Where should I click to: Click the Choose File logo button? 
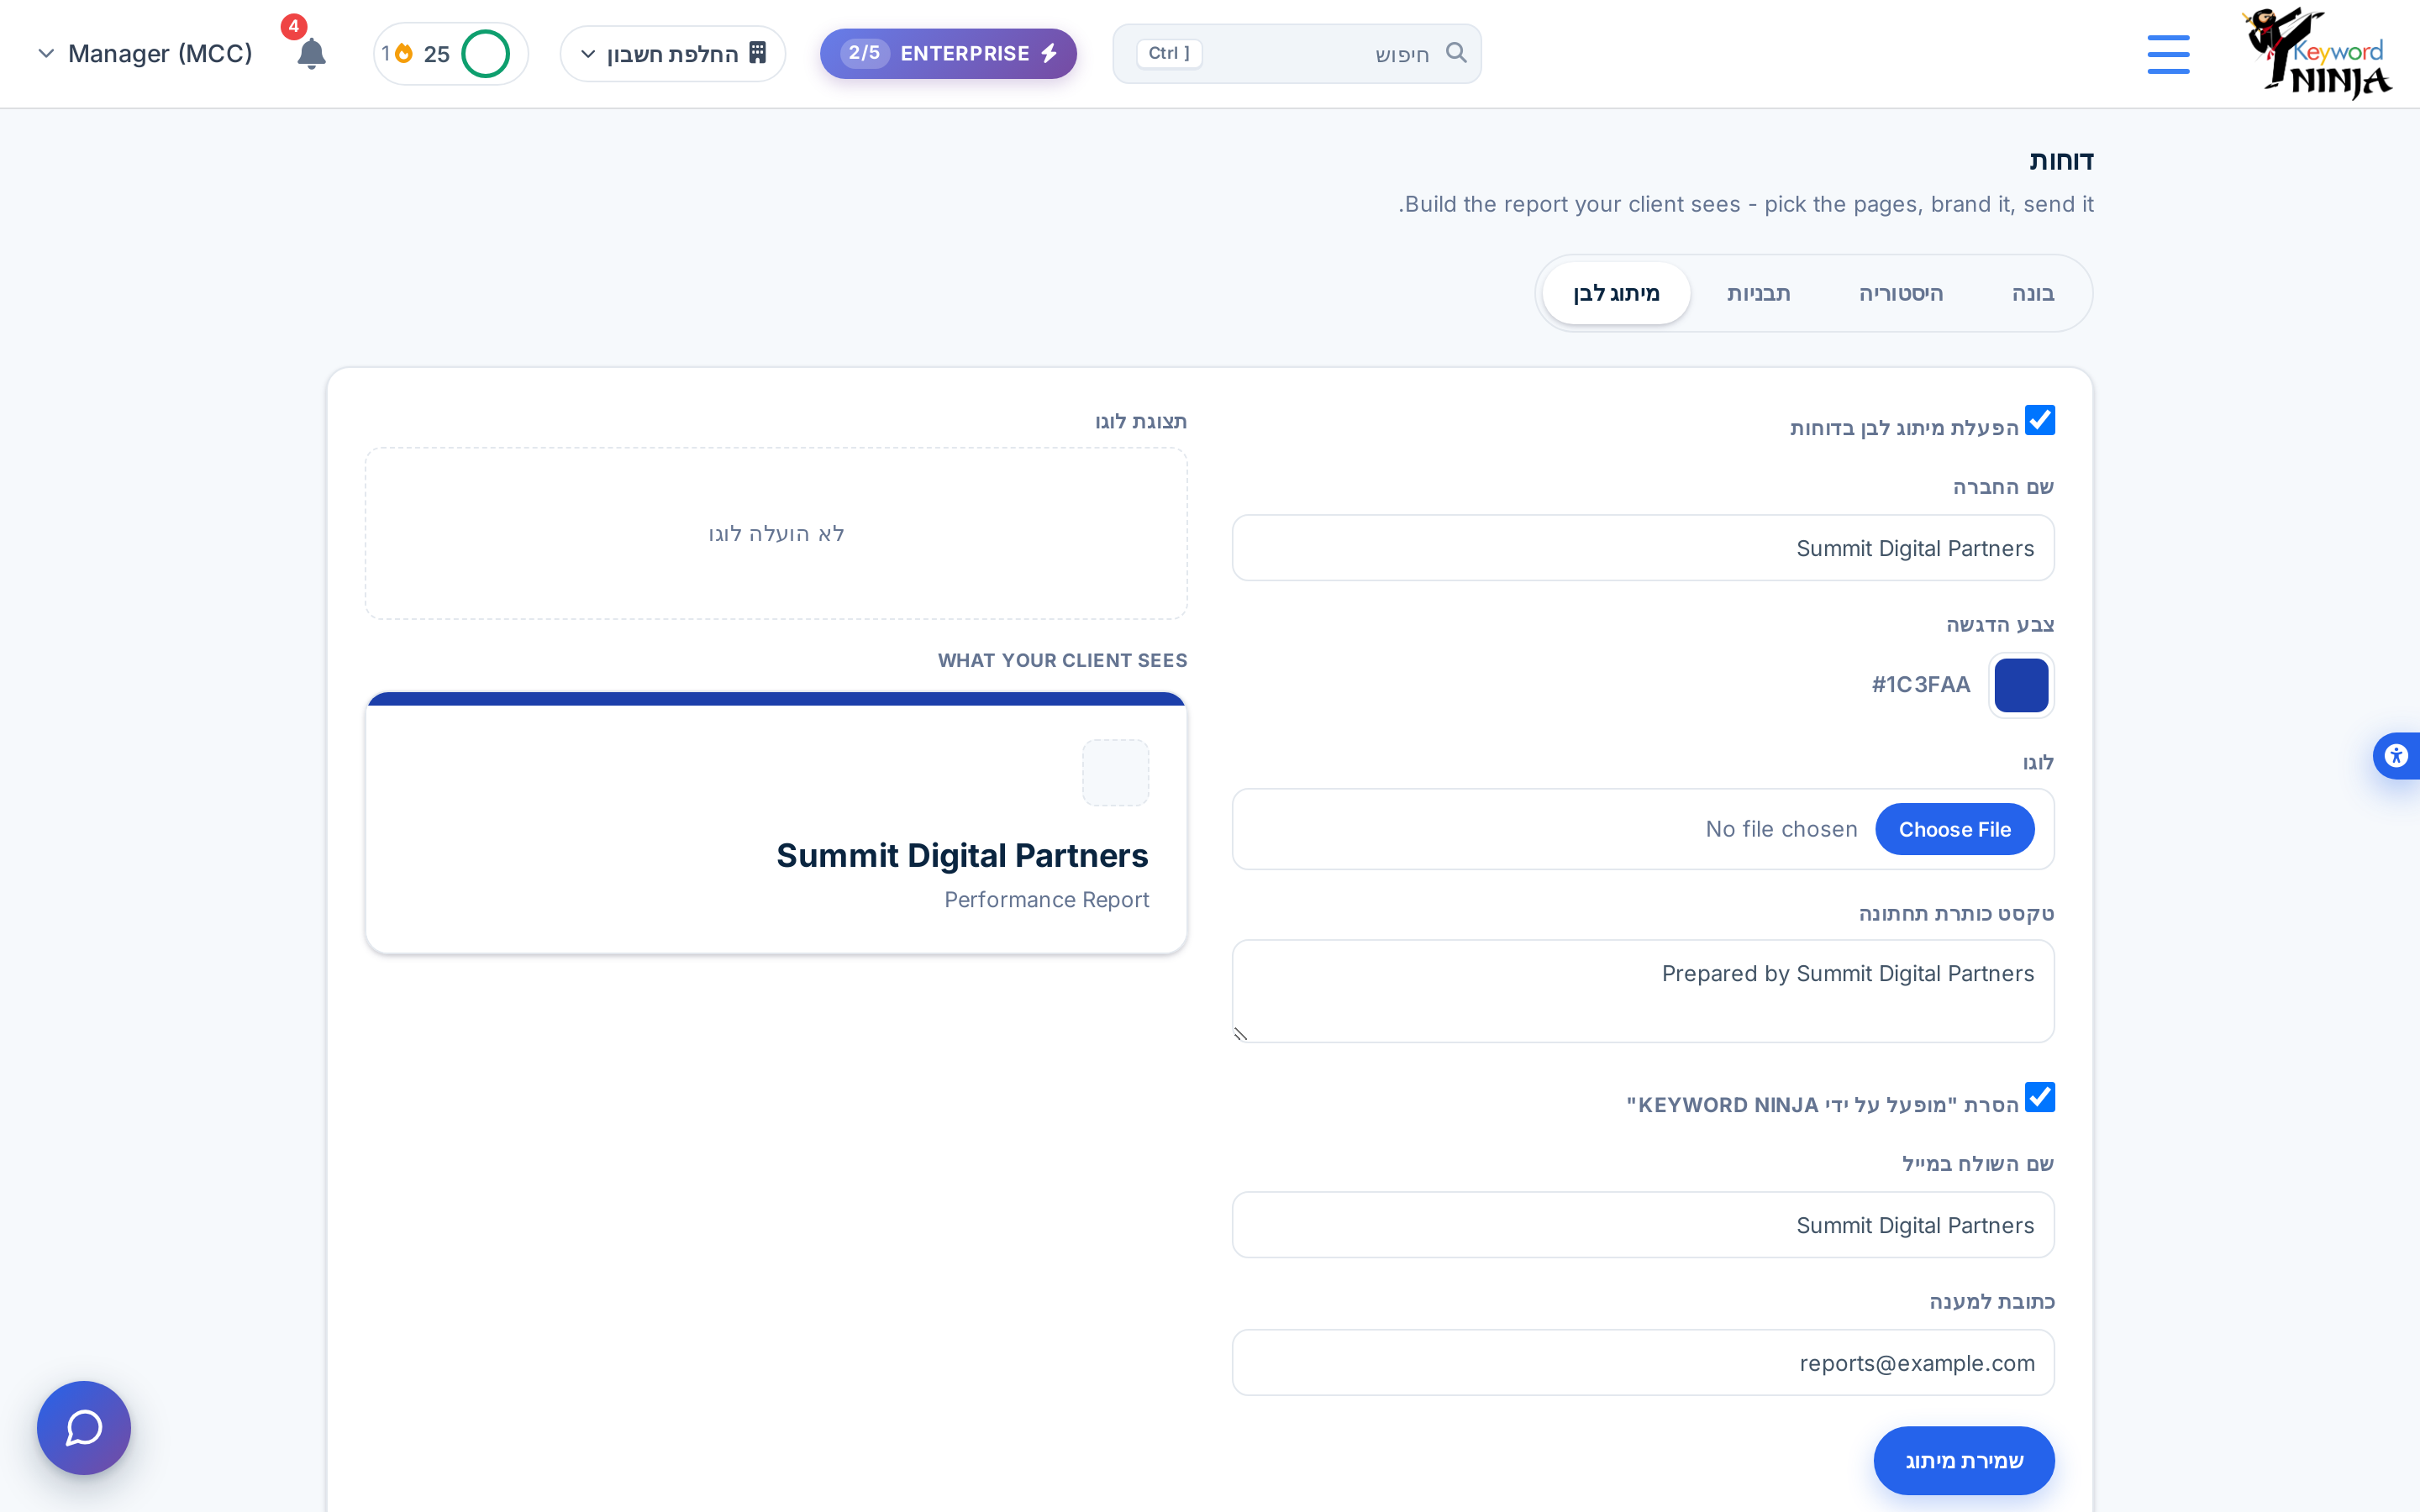1954,829
